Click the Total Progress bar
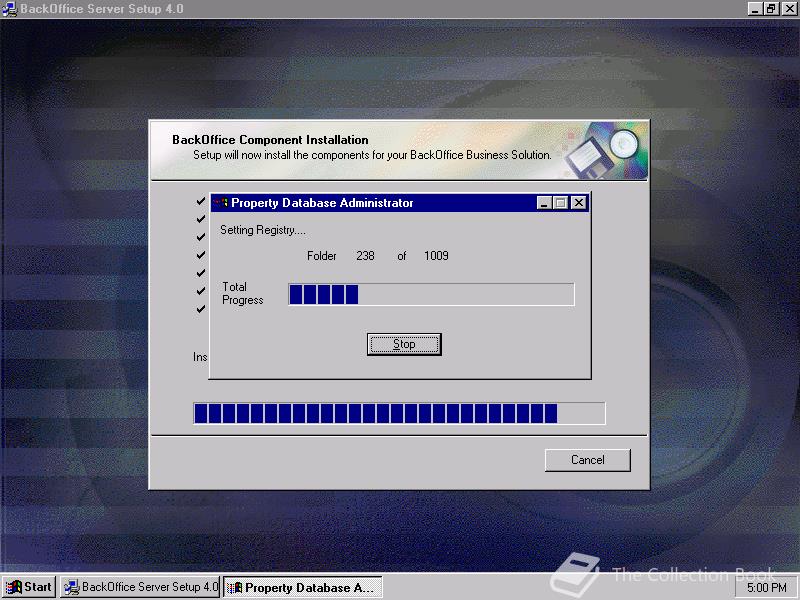Viewport: 800px width, 600px height. (431, 294)
